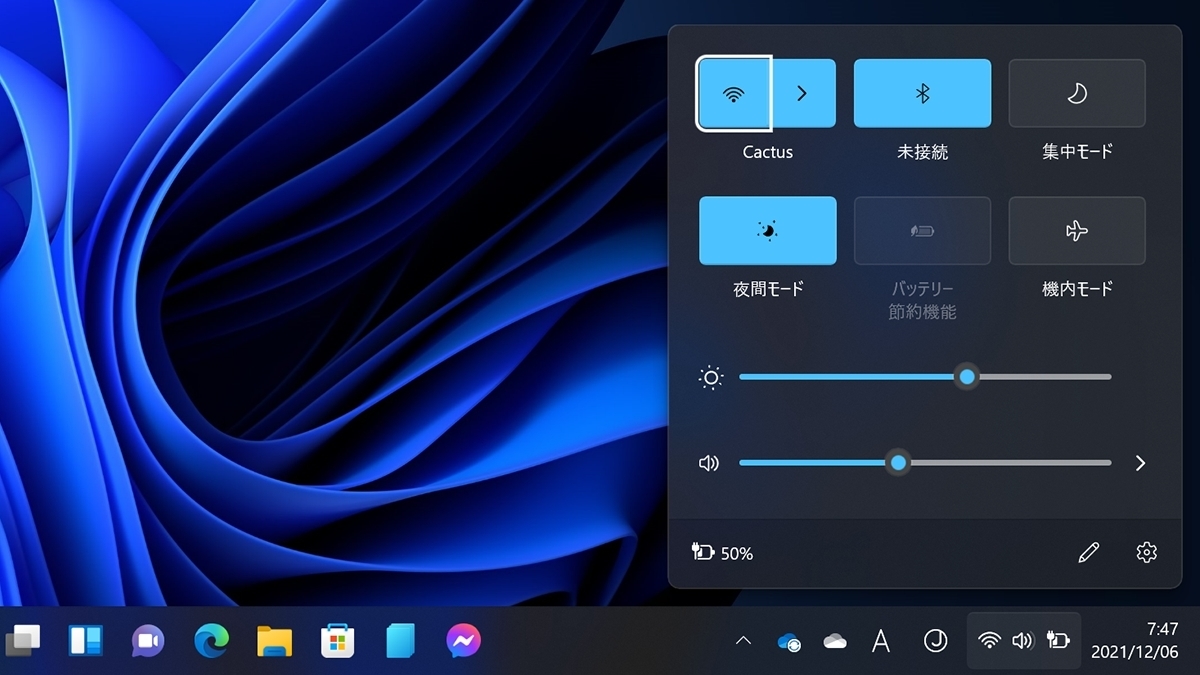Click the 未接続 Bluetooth status label
1200x675 pixels.
coord(922,152)
